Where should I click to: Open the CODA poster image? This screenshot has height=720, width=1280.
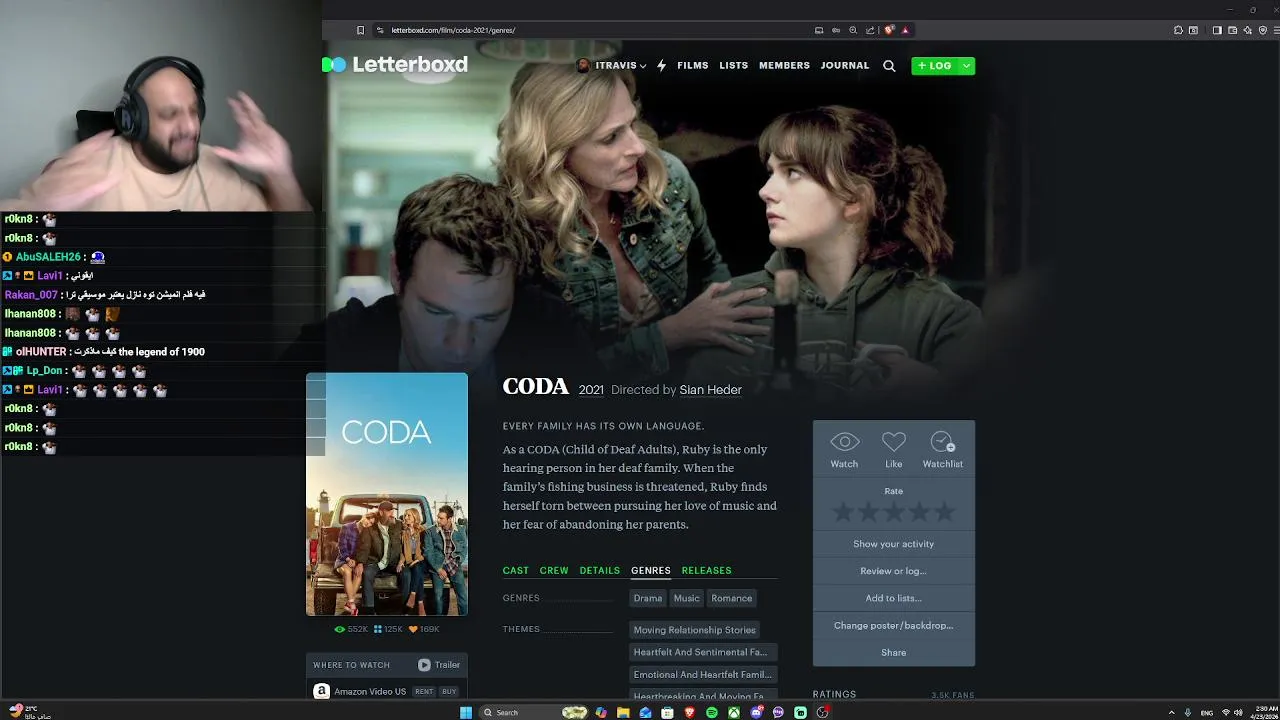pos(387,494)
